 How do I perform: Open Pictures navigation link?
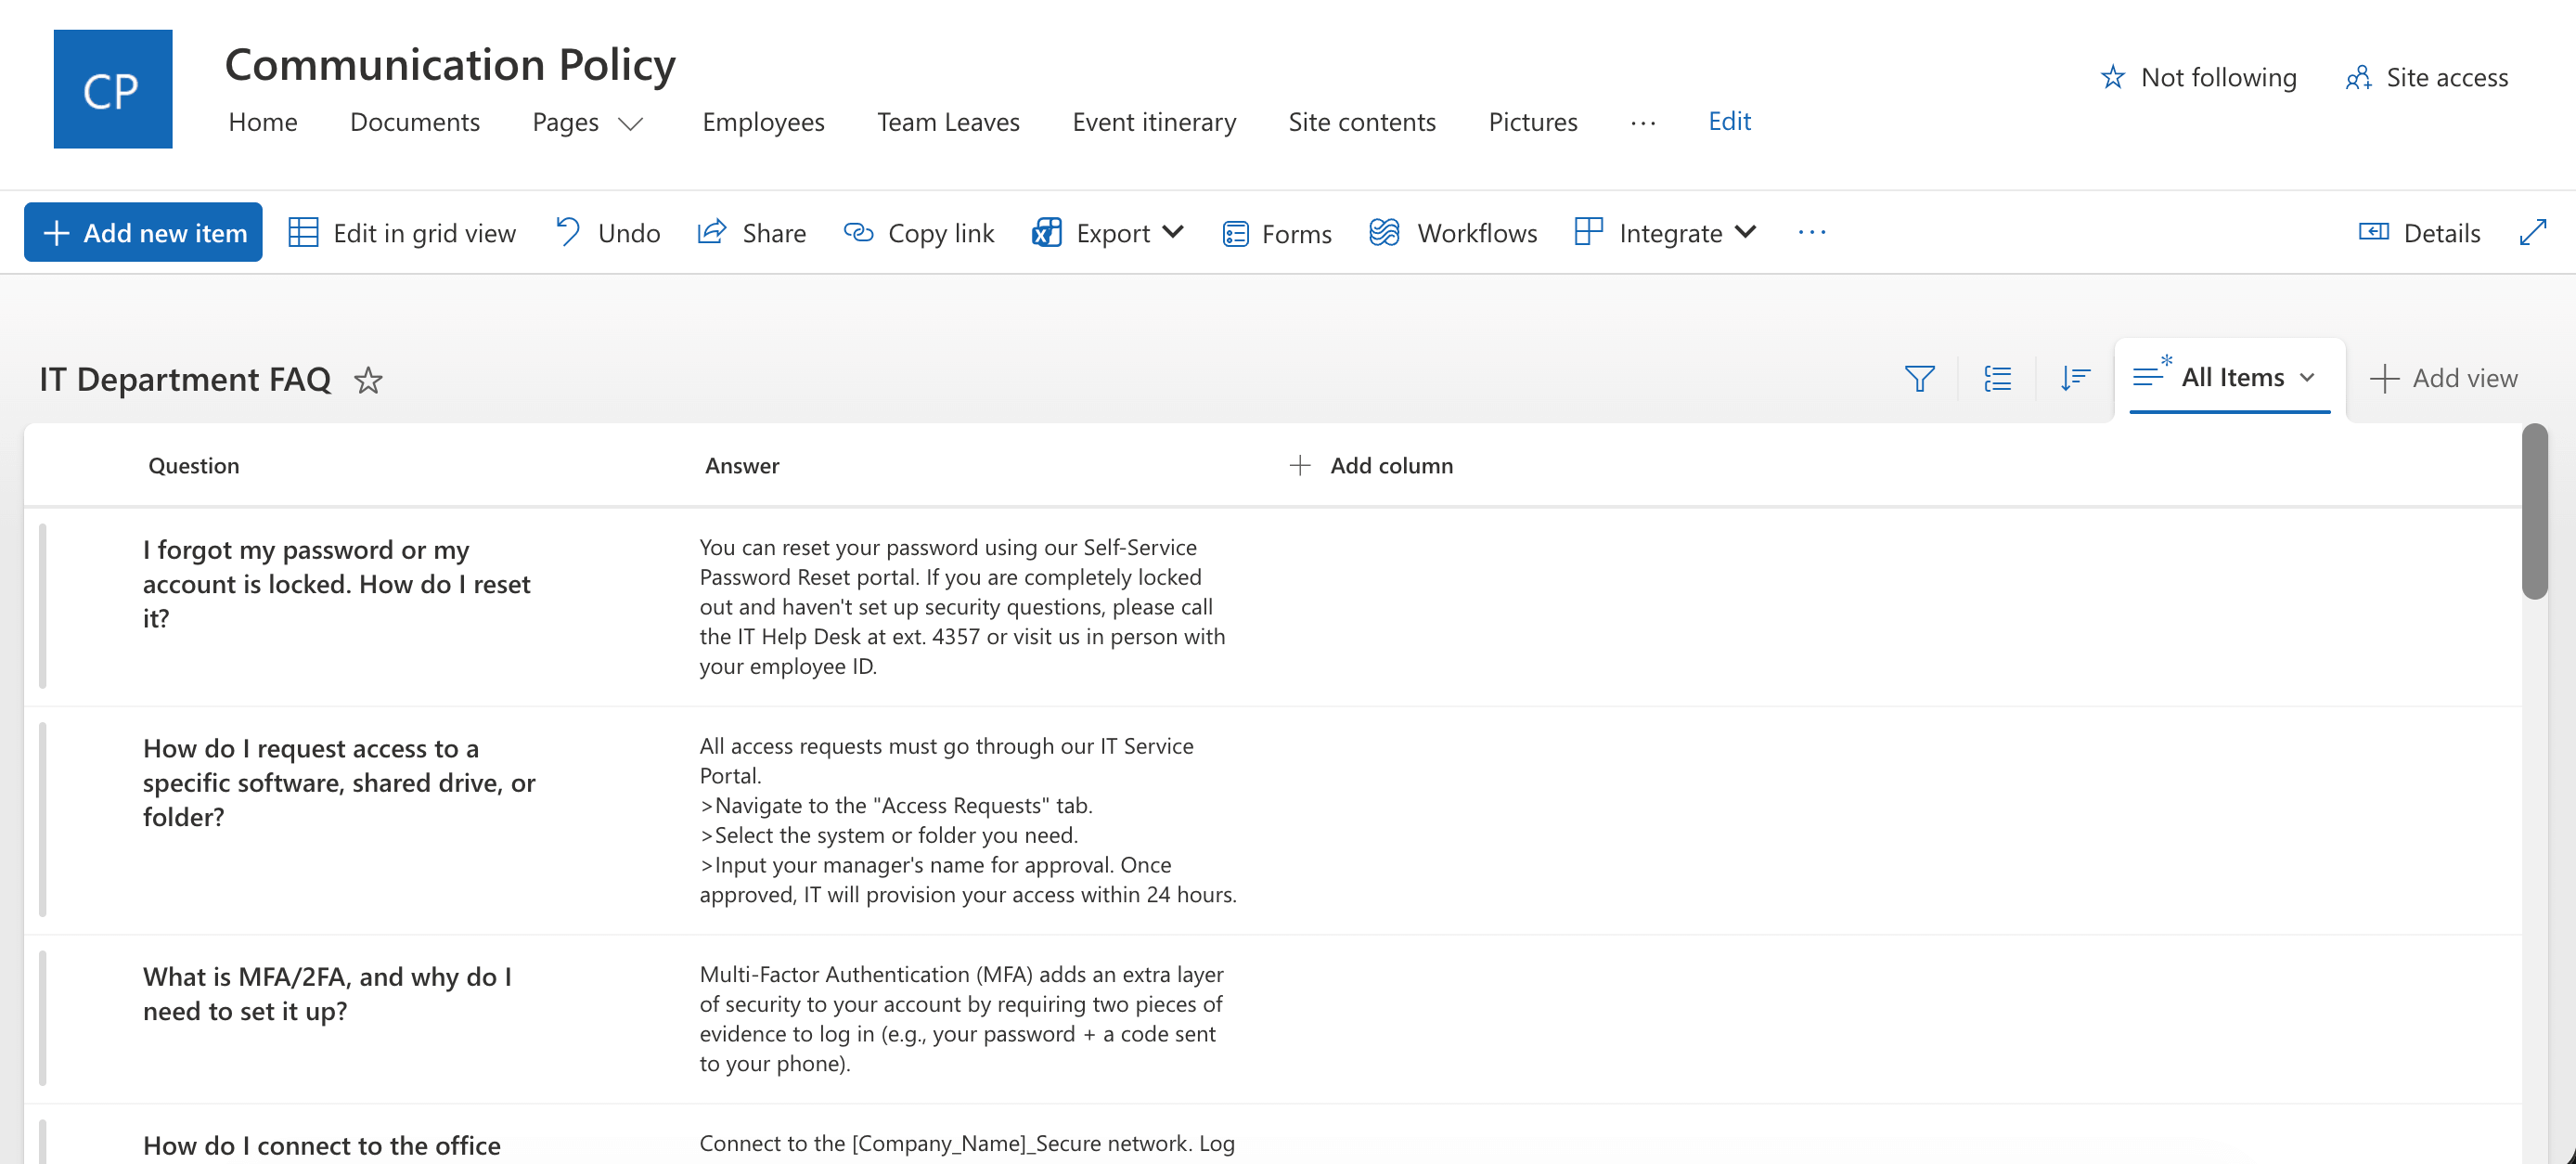[x=1532, y=122]
